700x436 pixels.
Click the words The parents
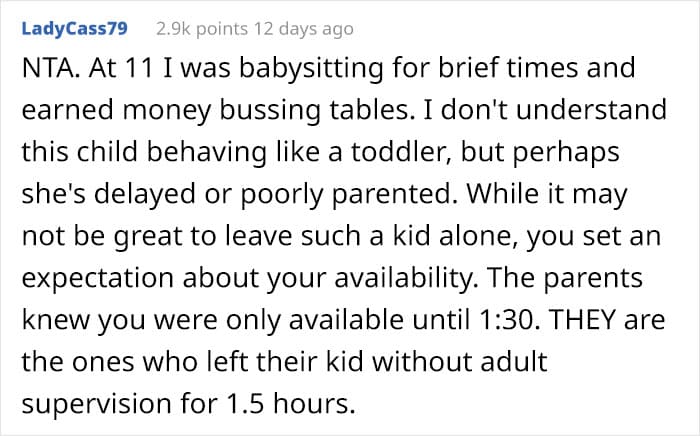[x=565, y=278]
